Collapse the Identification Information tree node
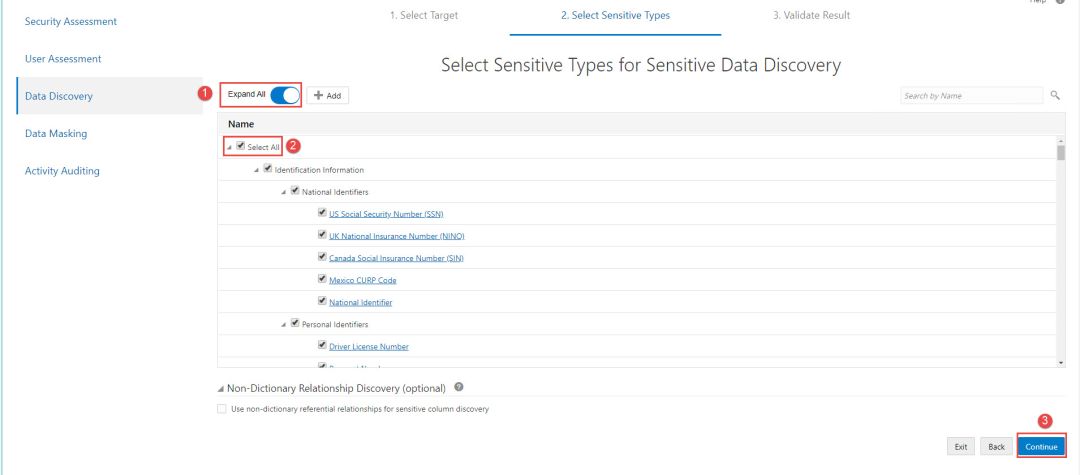The width and height of the screenshot is (1080, 475). pyautogui.click(x=257, y=169)
